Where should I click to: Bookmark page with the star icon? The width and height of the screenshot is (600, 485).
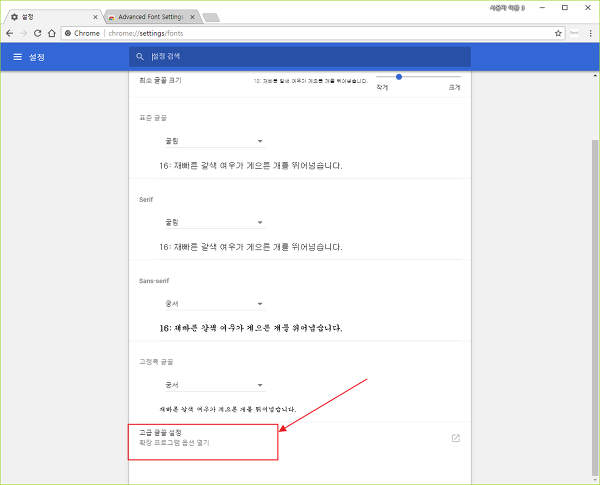pos(558,33)
